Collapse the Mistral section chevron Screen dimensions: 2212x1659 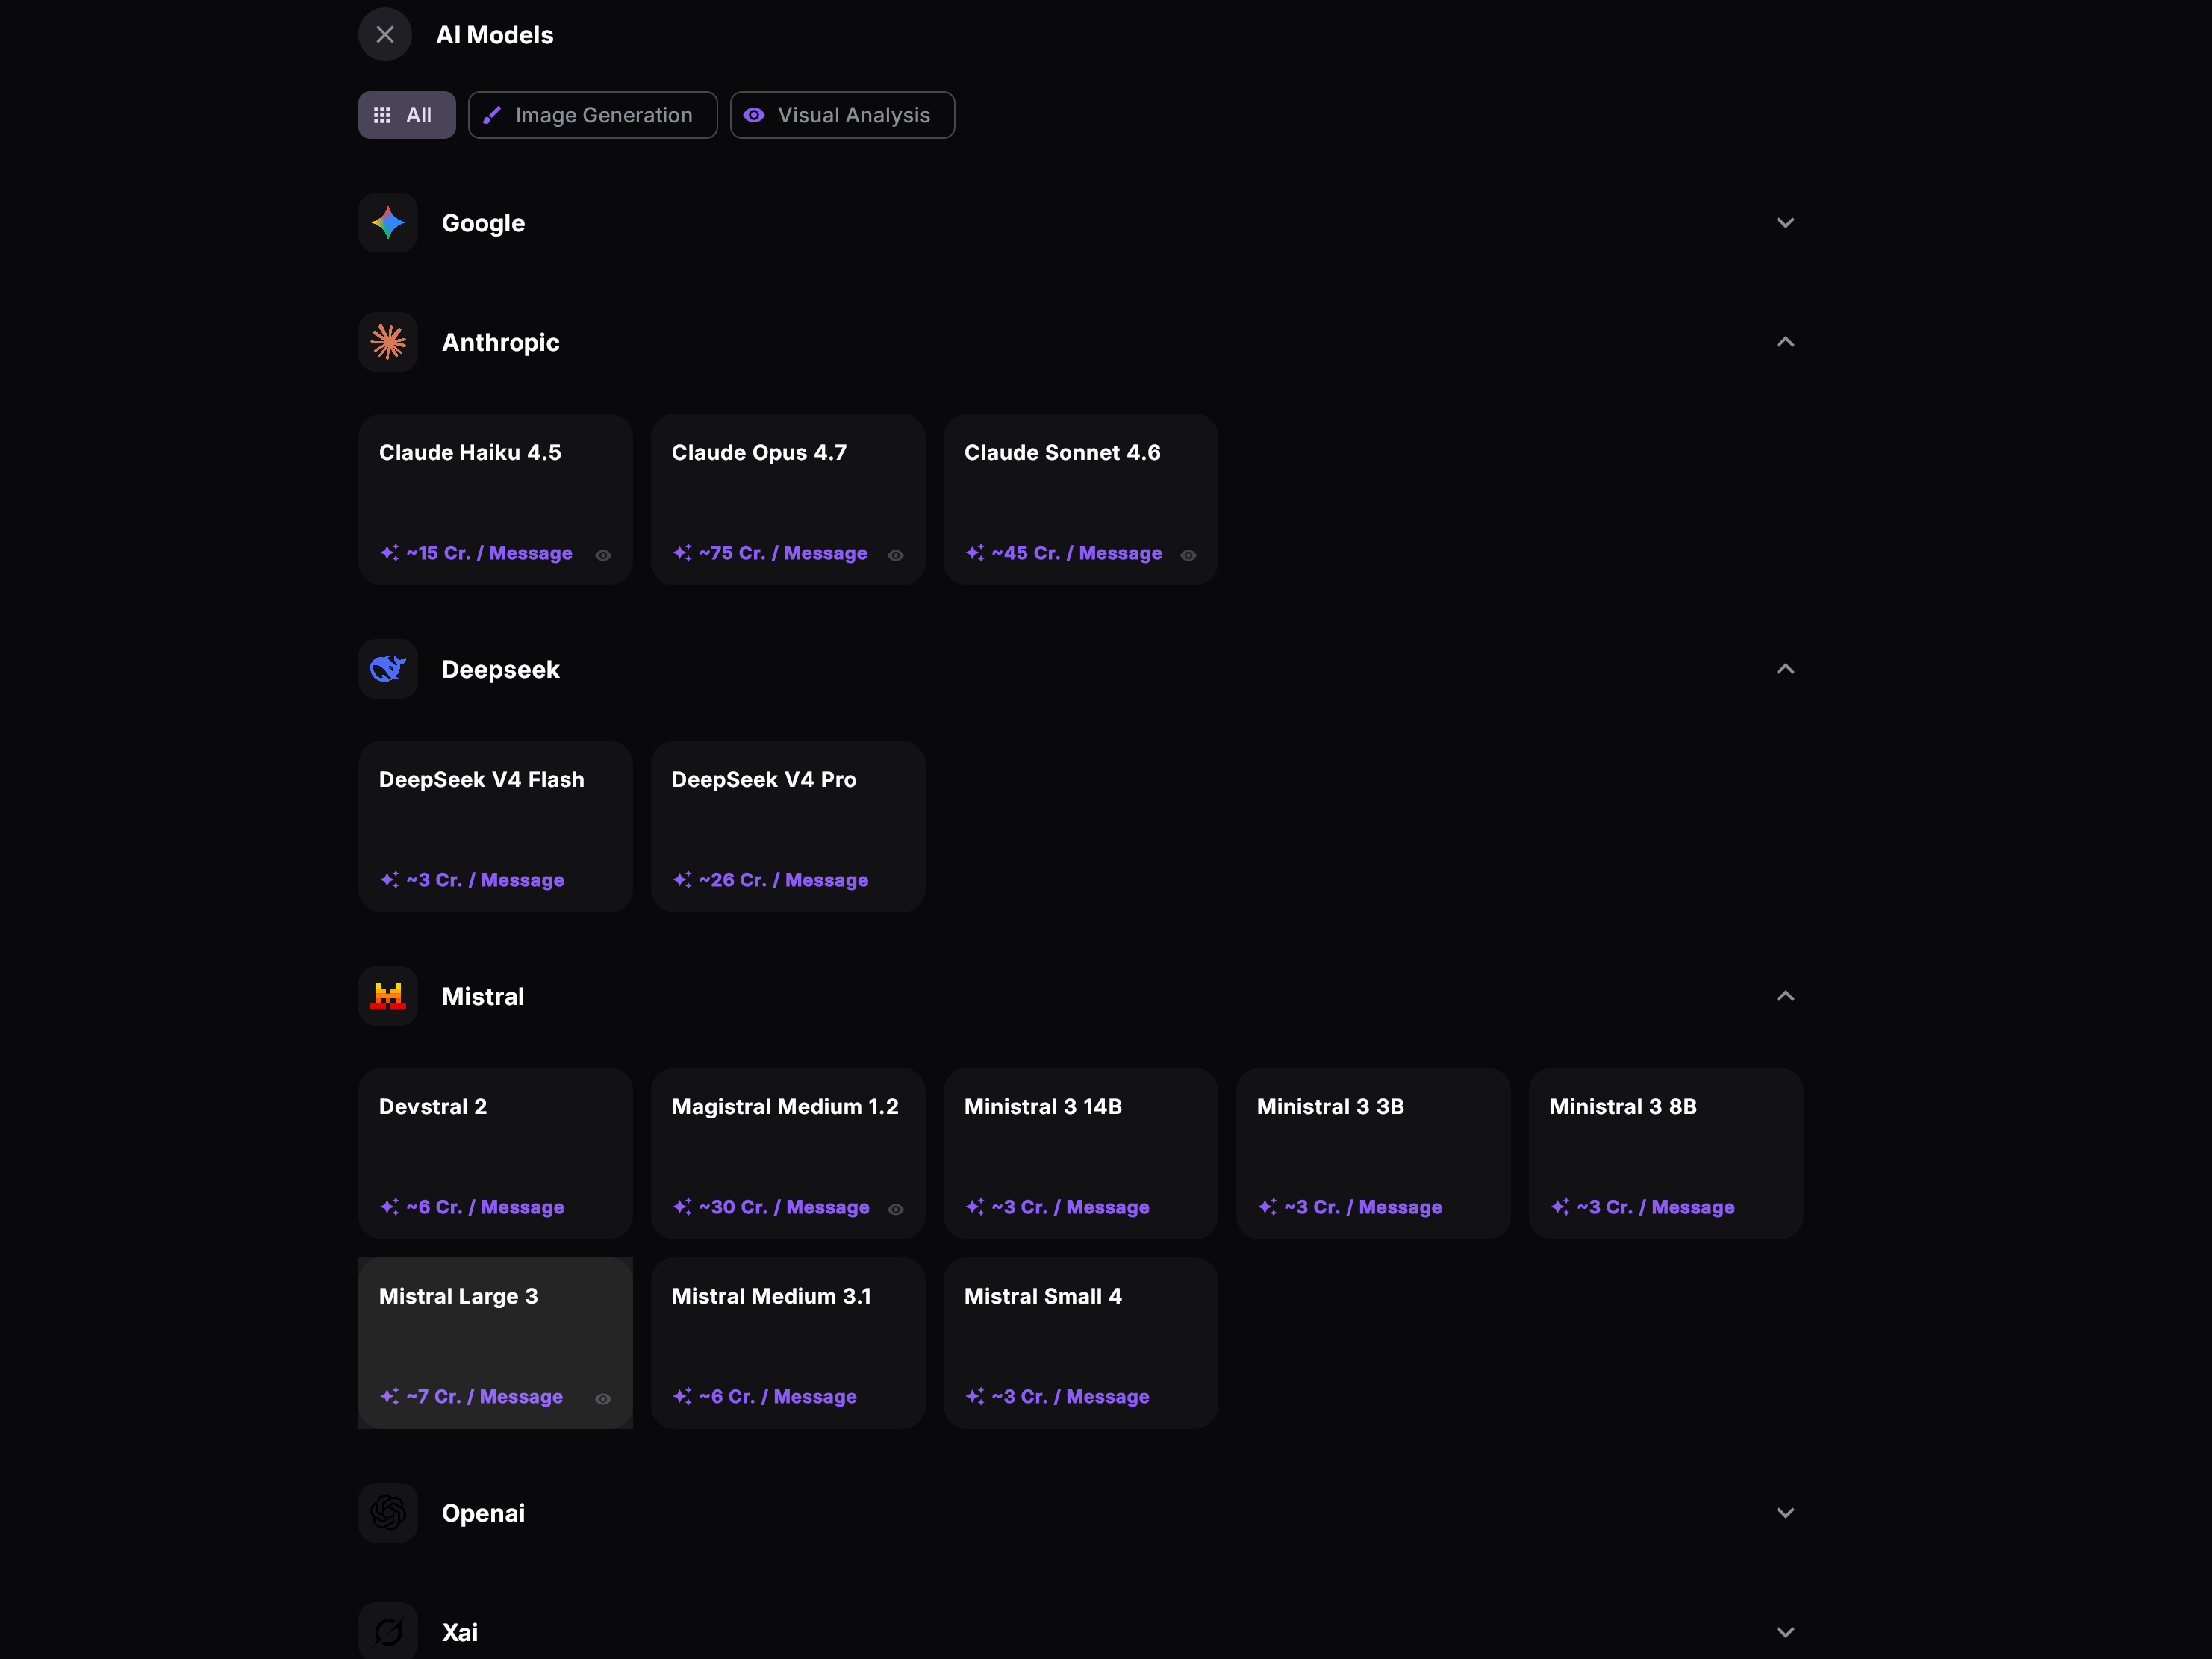tap(1785, 996)
